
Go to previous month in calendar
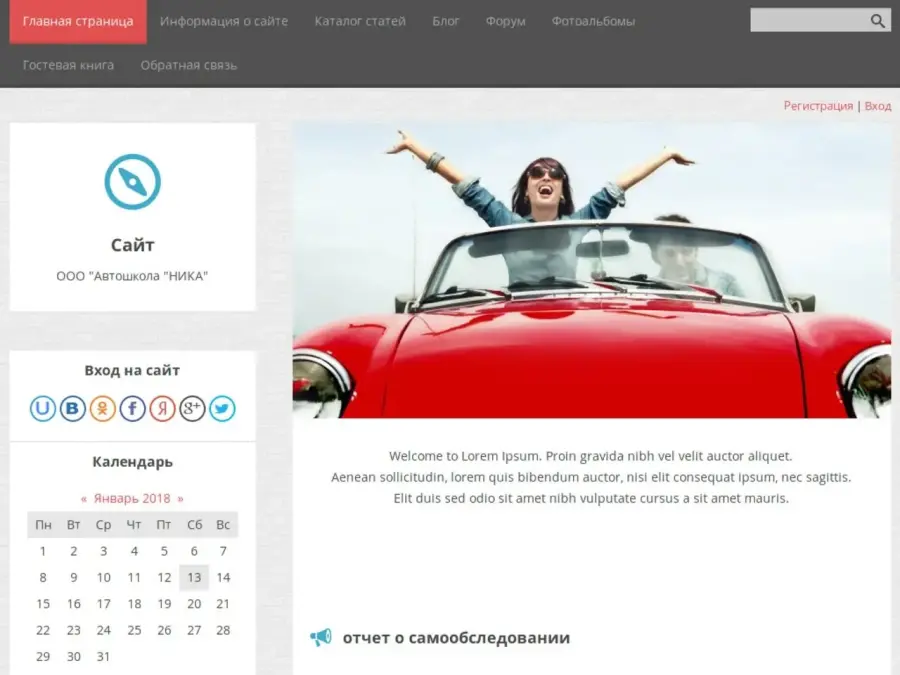(x=84, y=498)
